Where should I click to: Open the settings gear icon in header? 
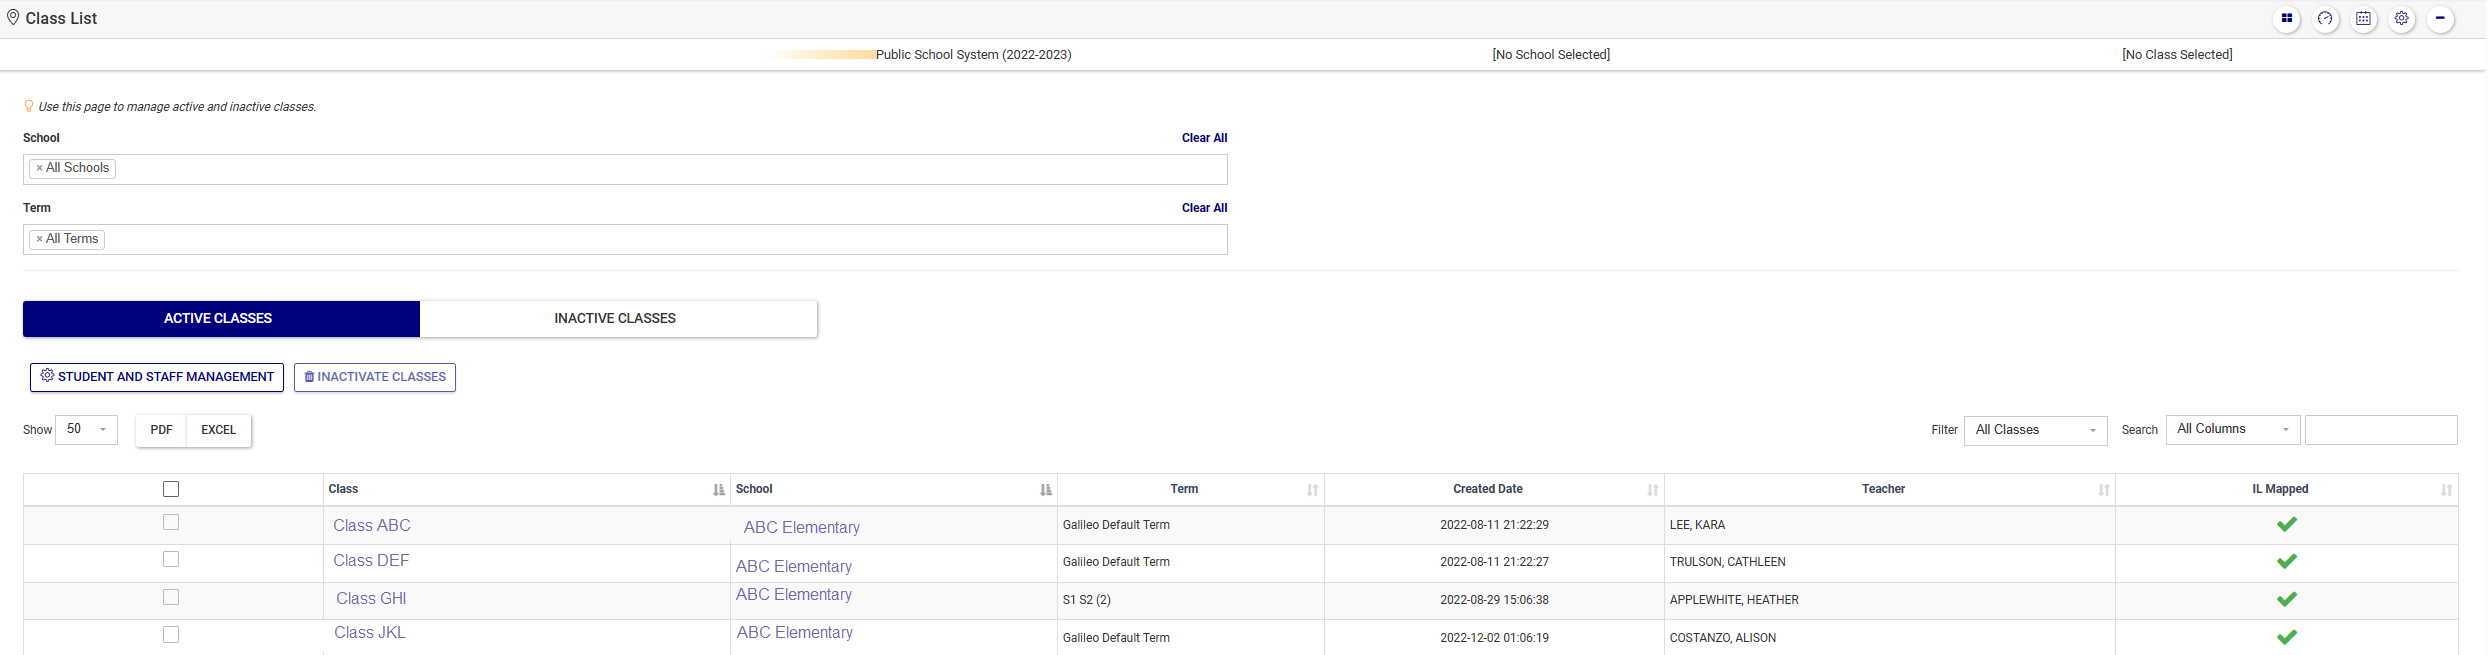2401,19
